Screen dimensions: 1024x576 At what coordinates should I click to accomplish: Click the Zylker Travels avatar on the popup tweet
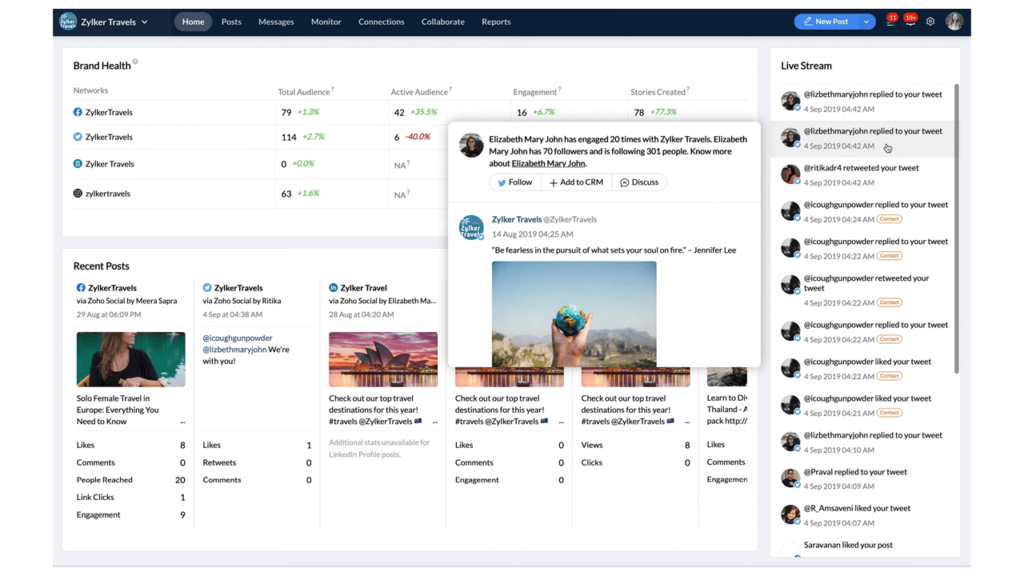point(471,227)
